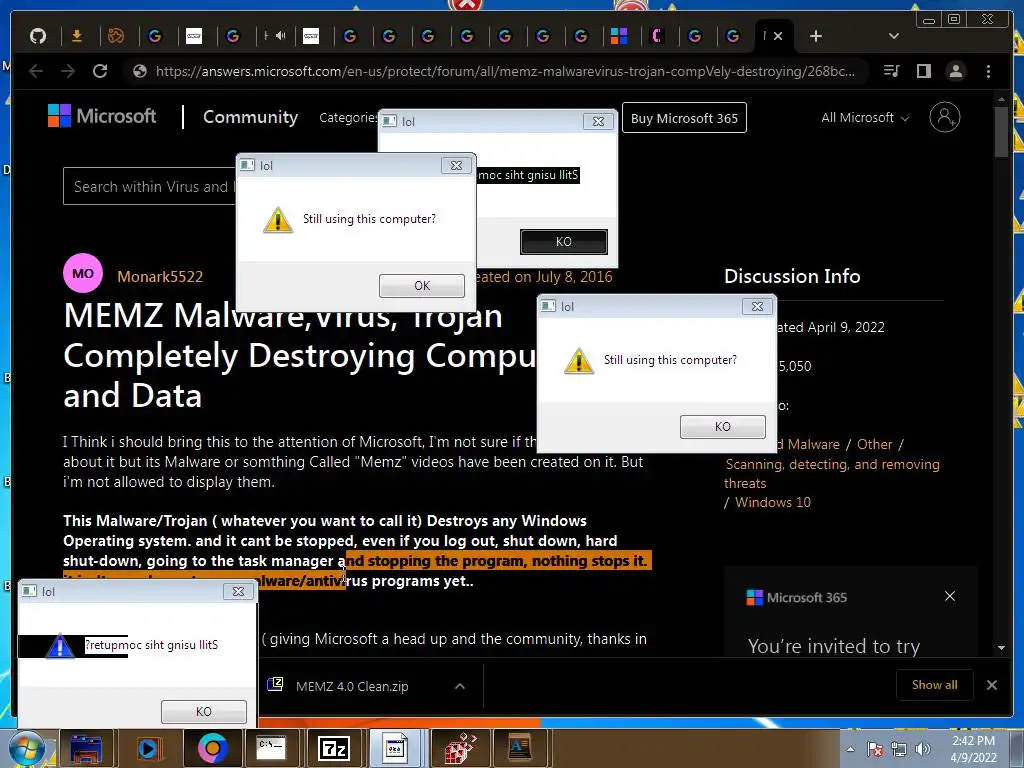Close the active browser tab
The image size is (1024, 768).
778,36
